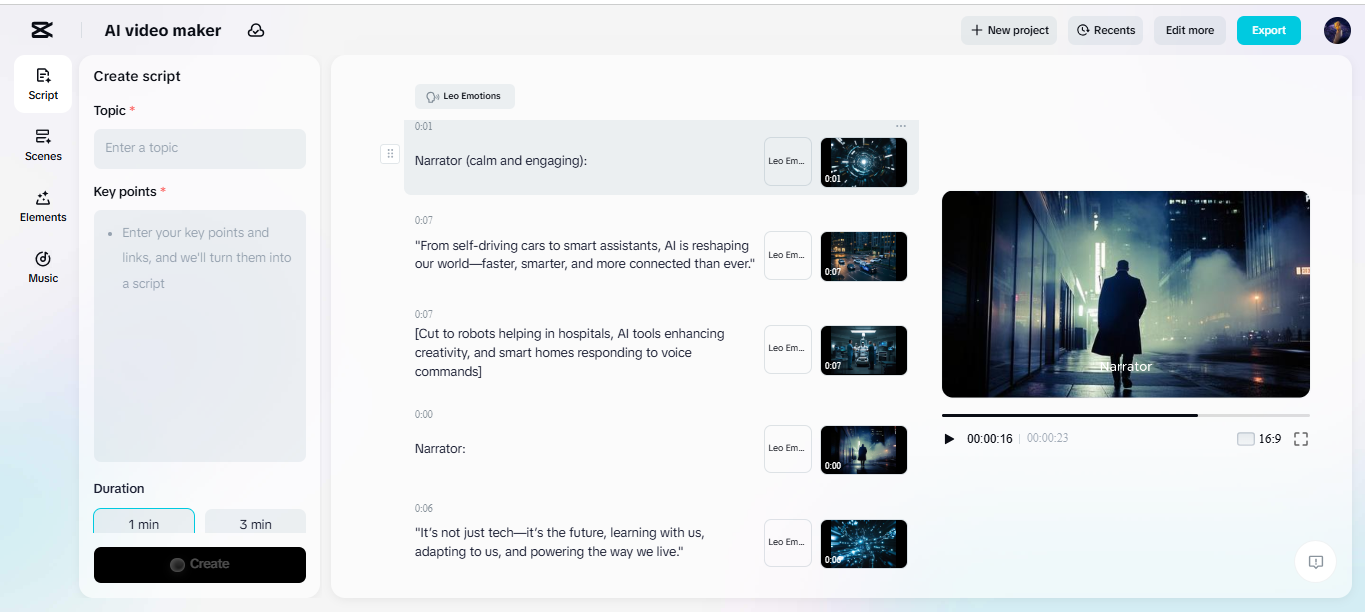The height and width of the screenshot is (612, 1365).
Task: Open the Leo Em voice selector on the first narration line
Action: [x=787, y=161]
